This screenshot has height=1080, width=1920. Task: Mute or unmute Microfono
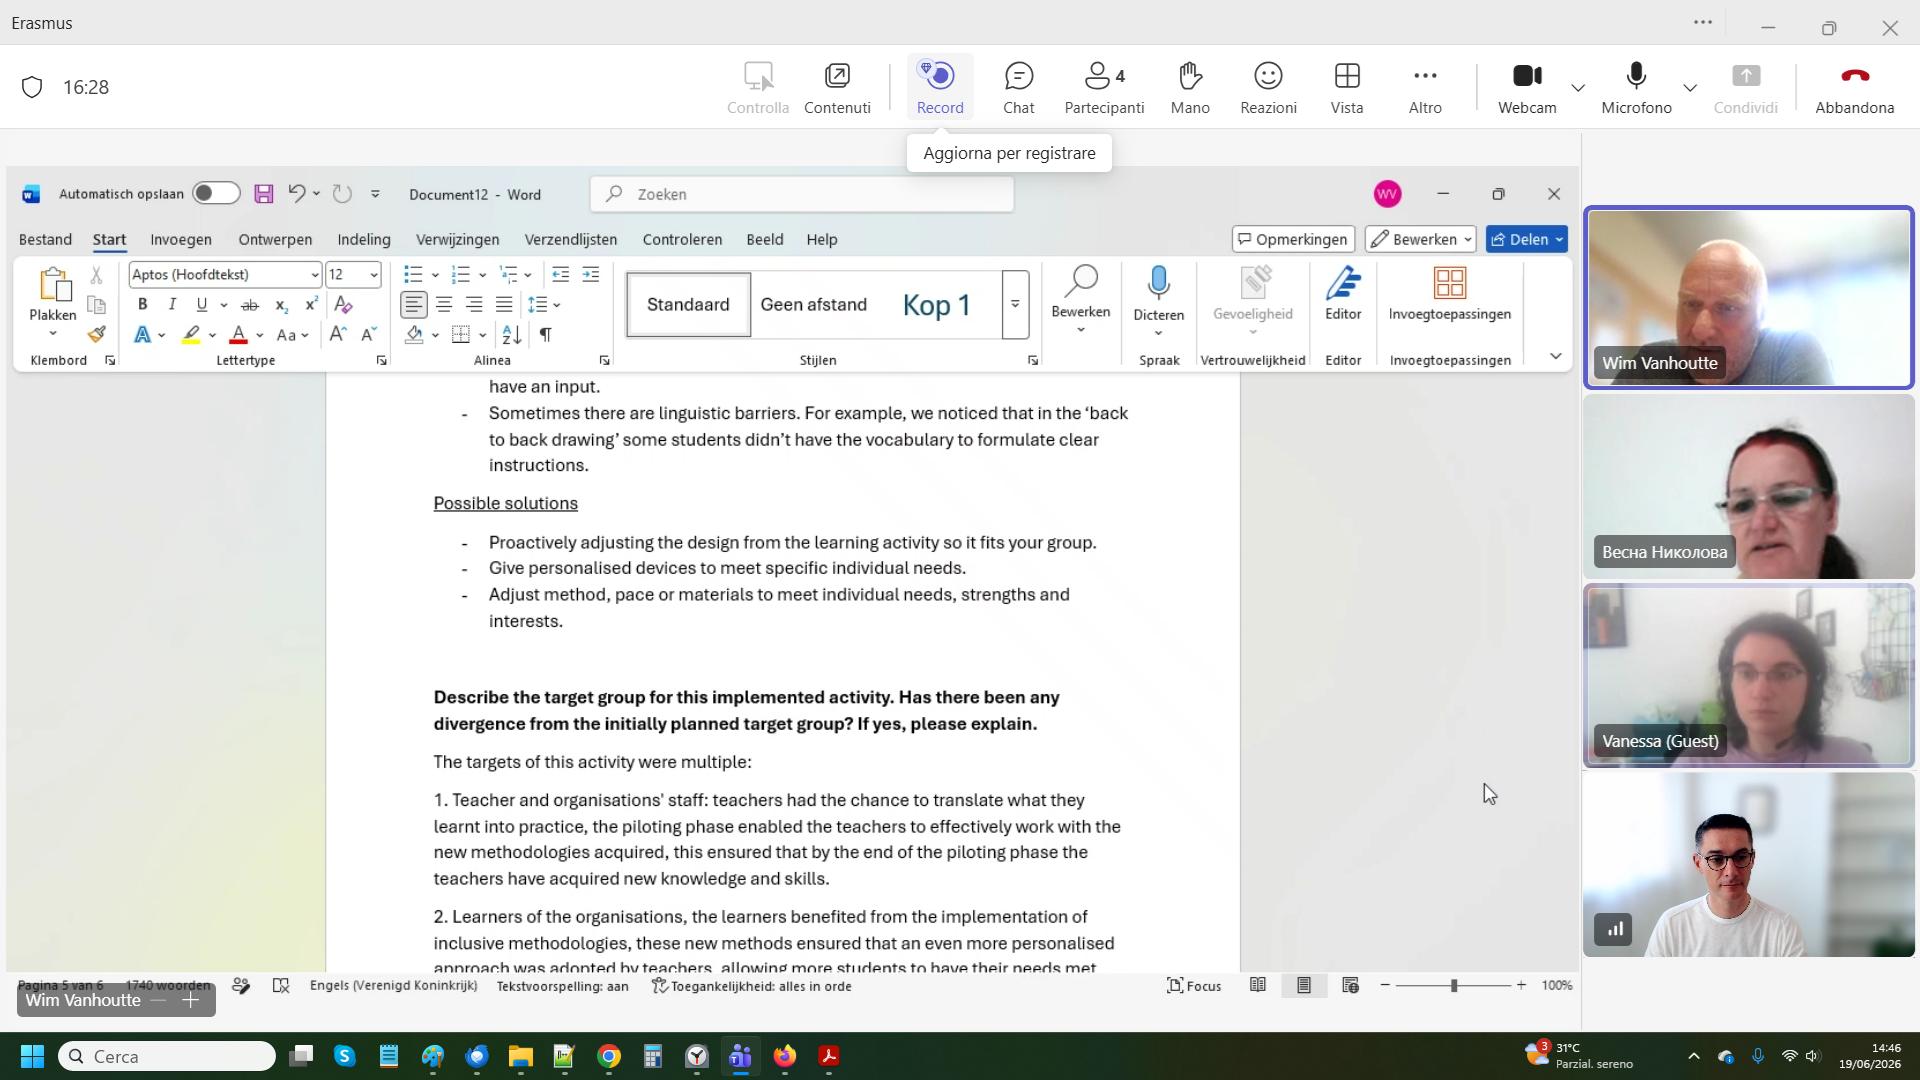pyautogui.click(x=1636, y=88)
